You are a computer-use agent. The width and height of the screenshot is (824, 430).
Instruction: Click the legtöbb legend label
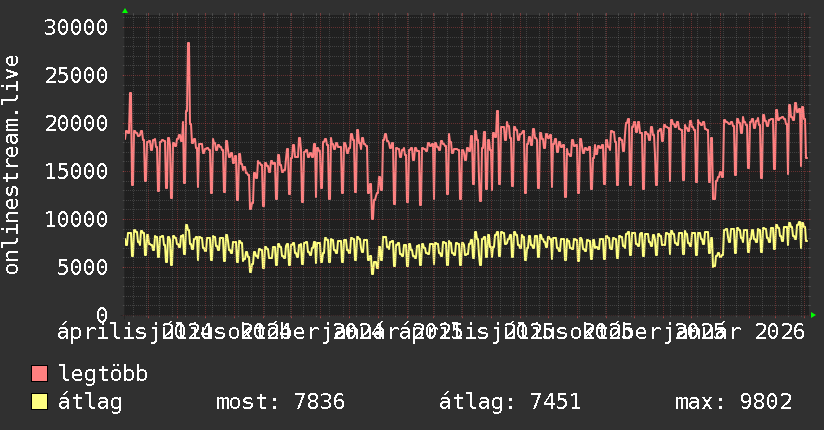(103, 373)
